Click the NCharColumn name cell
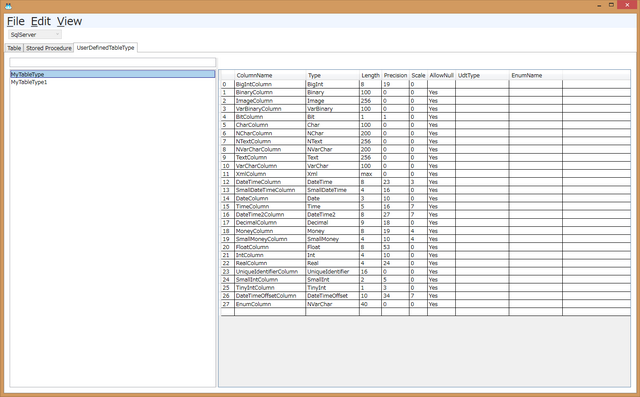The image size is (640, 397). point(270,133)
